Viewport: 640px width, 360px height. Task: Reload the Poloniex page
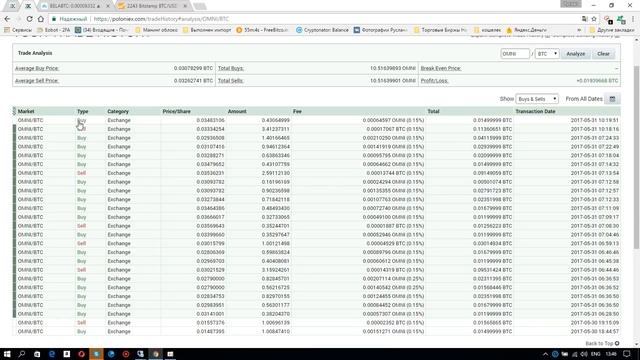click(x=29, y=19)
